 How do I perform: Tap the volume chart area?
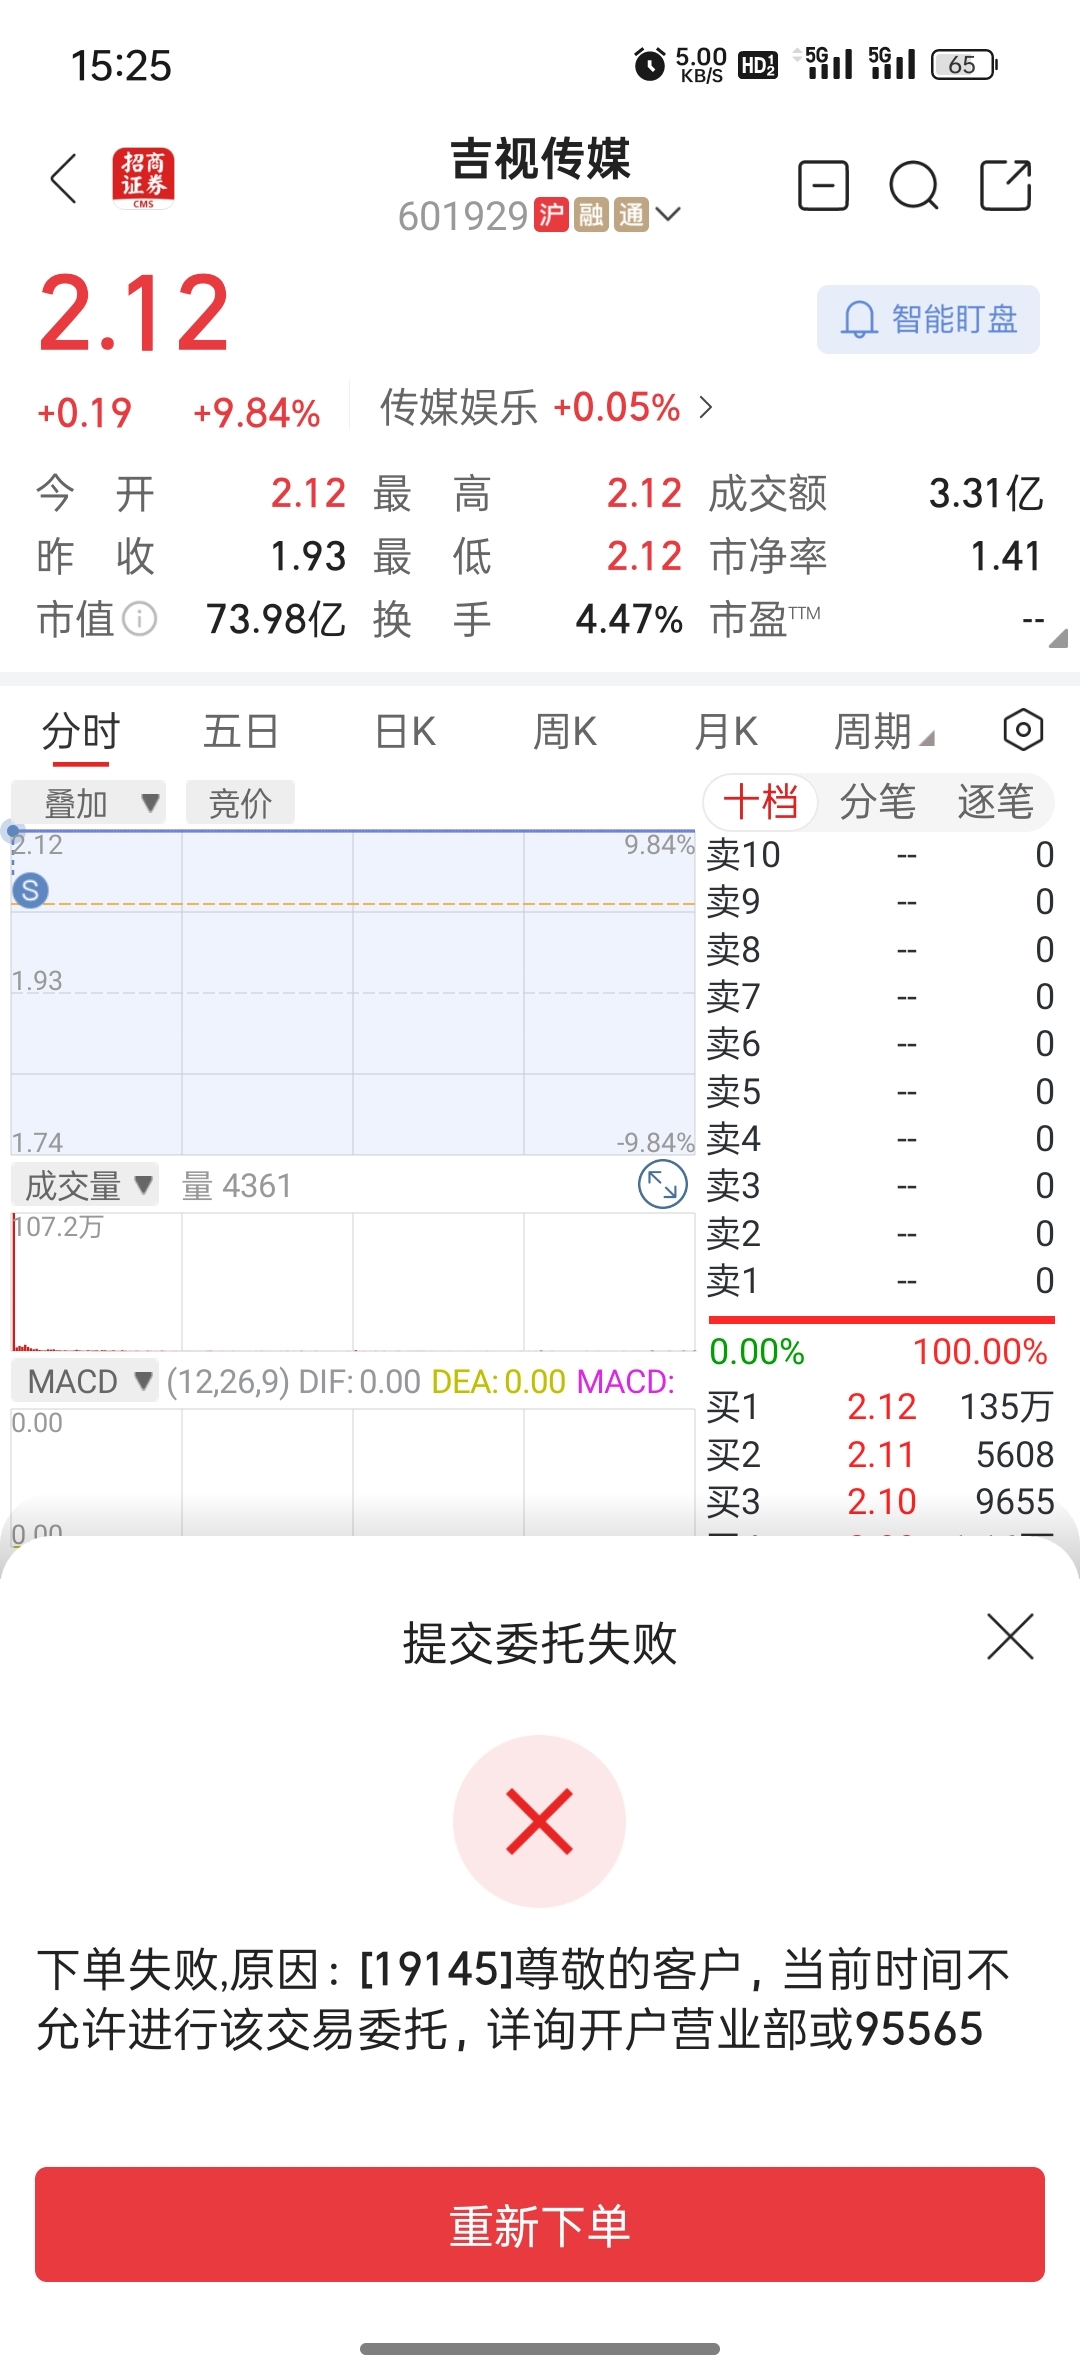[x=353, y=1281]
